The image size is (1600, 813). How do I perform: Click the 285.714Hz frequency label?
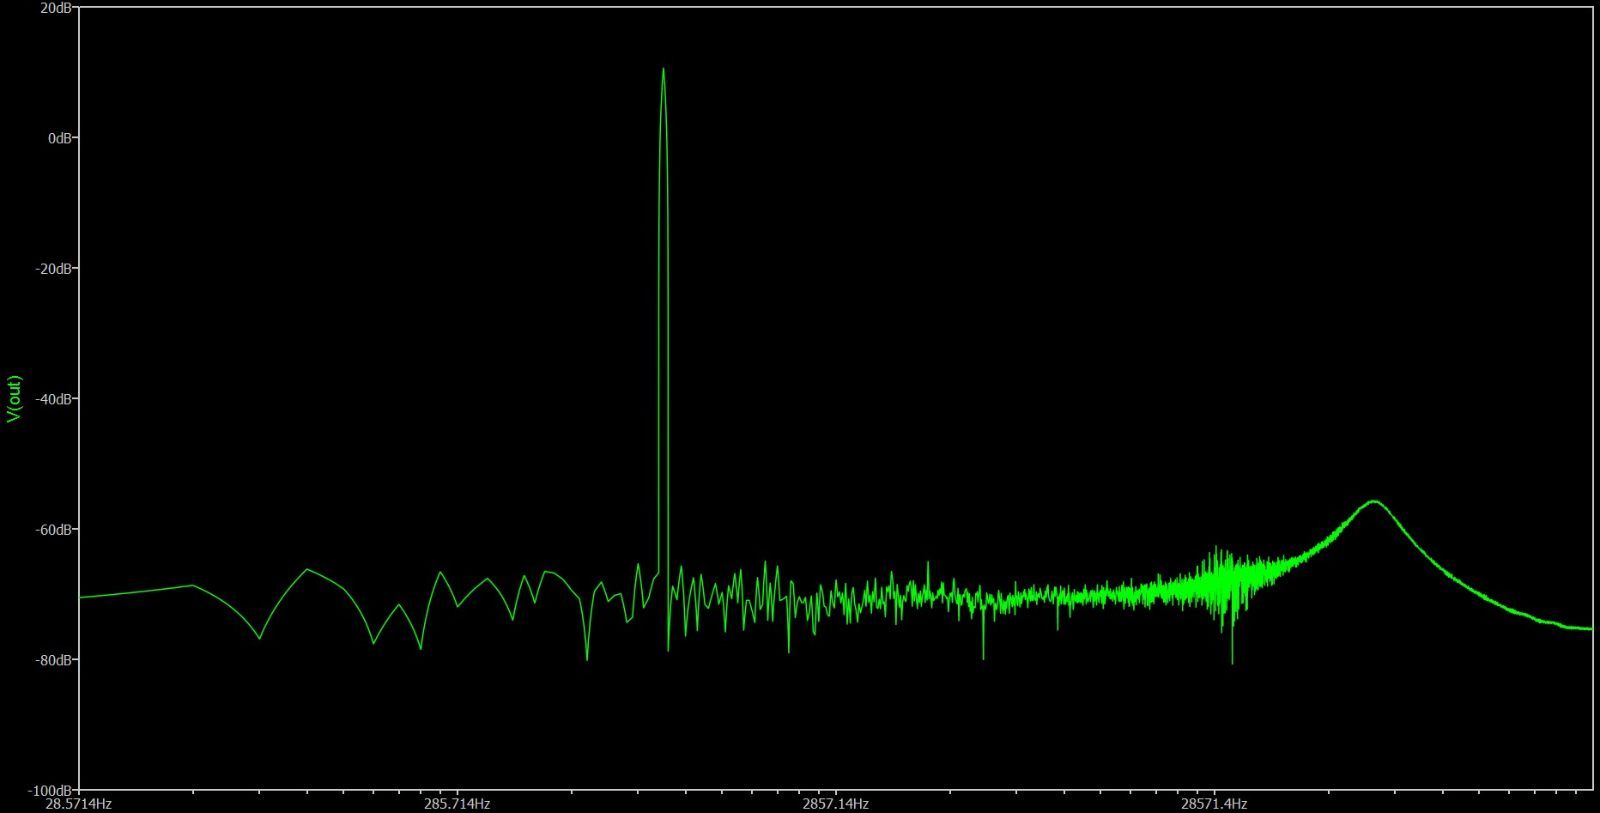tap(456, 804)
